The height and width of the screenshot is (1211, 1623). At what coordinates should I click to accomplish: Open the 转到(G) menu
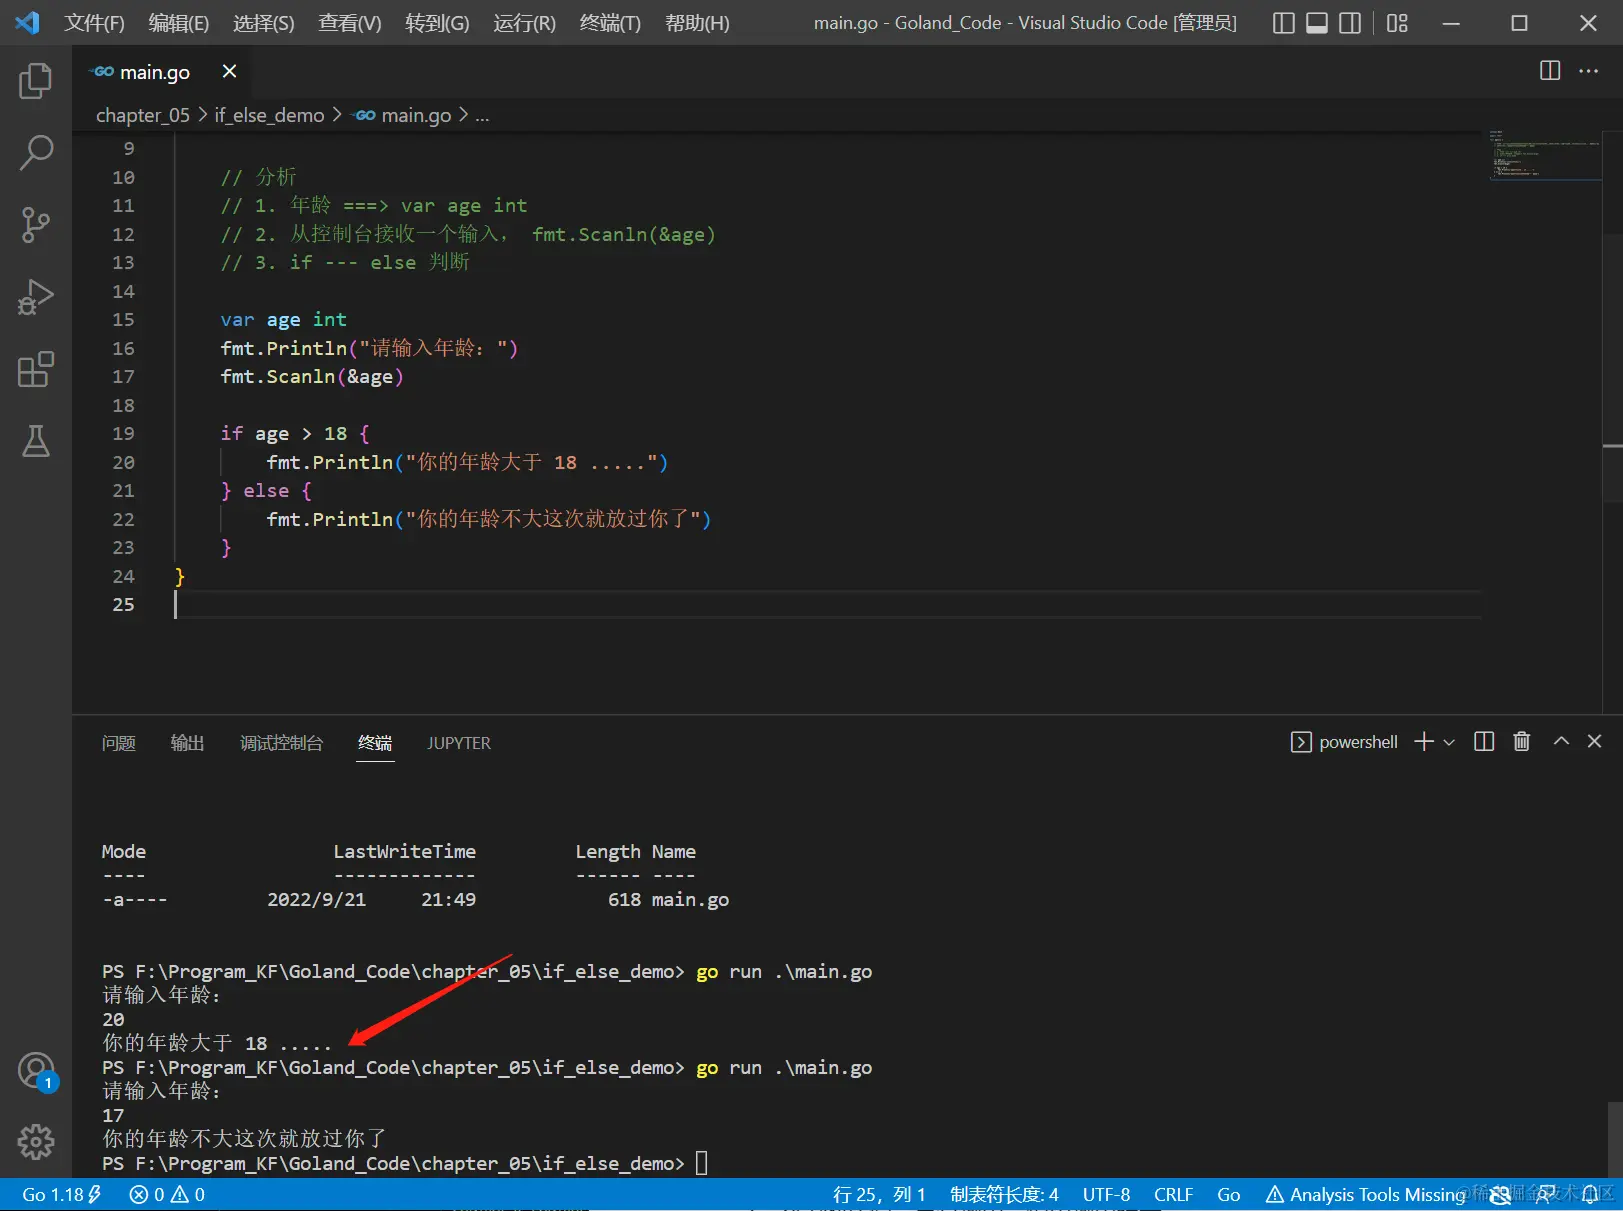tap(437, 23)
